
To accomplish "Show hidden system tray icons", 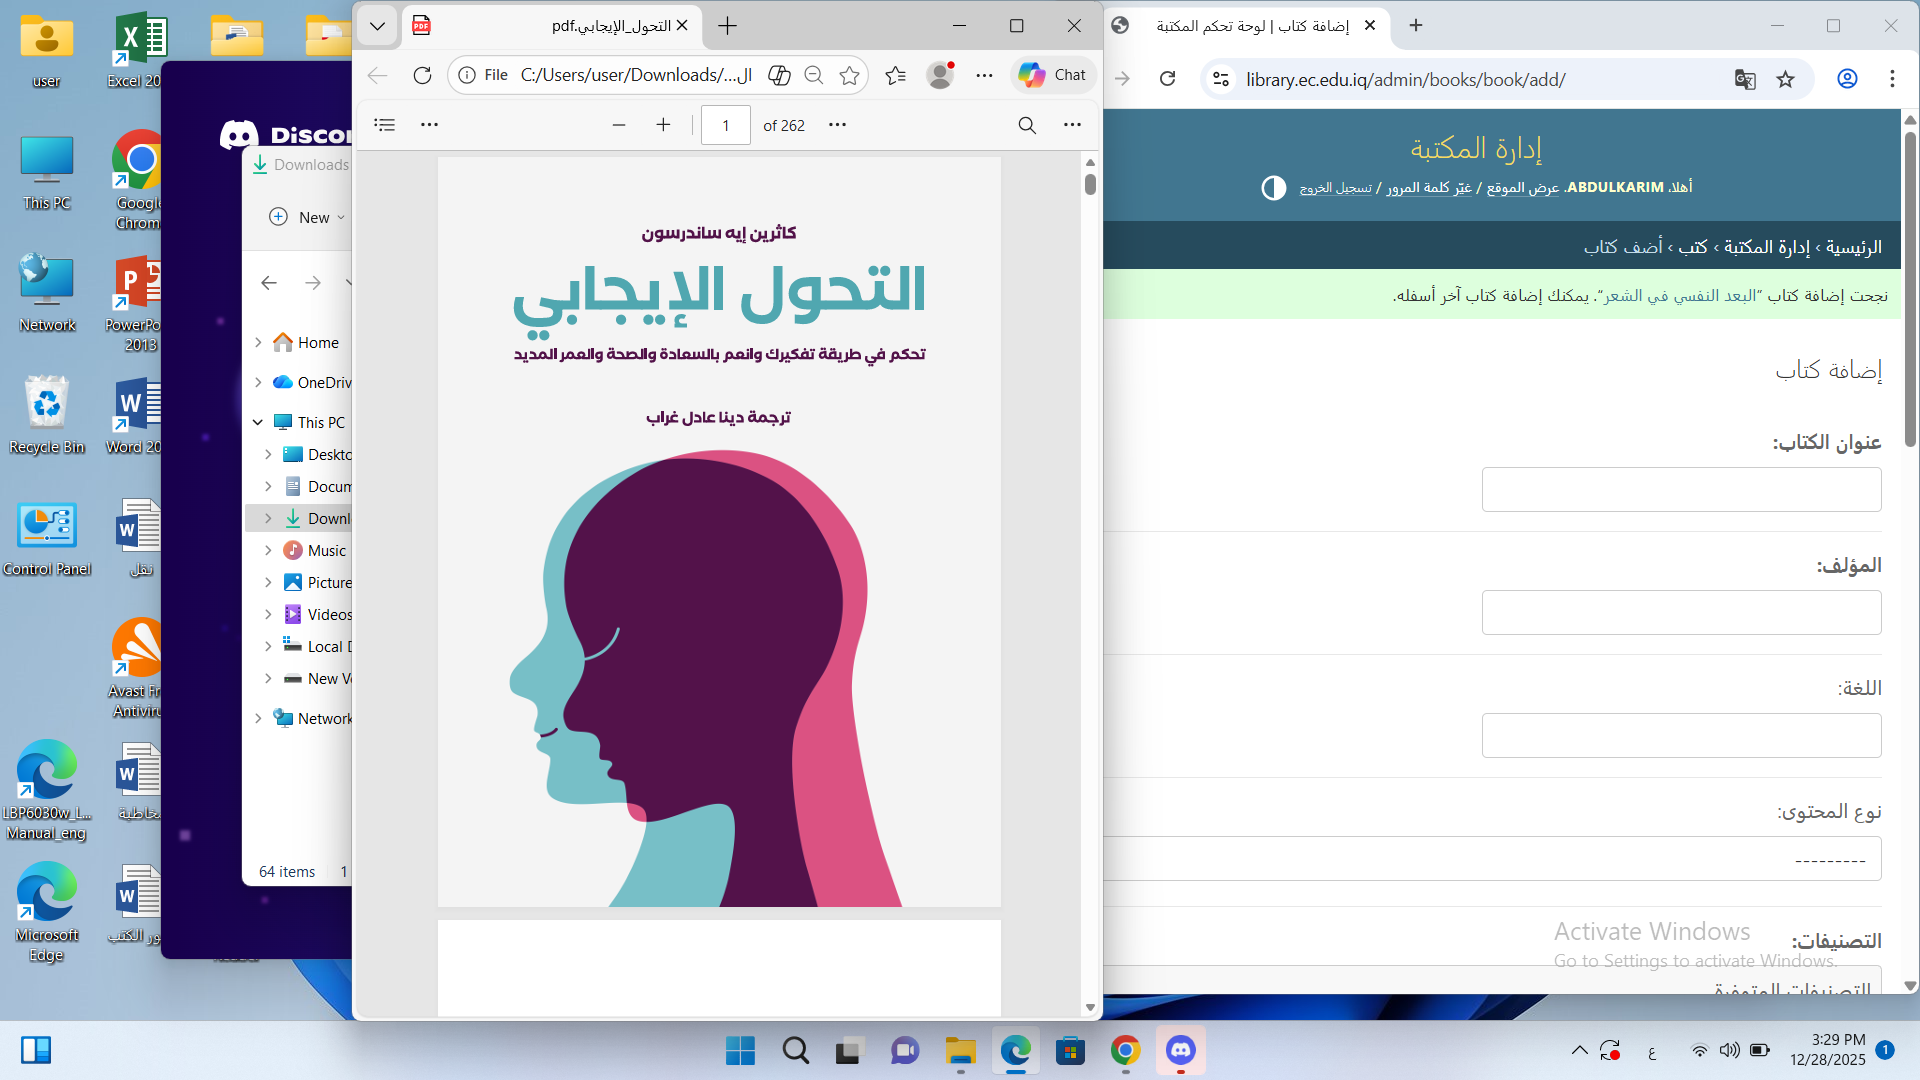I will click(x=1580, y=1051).
